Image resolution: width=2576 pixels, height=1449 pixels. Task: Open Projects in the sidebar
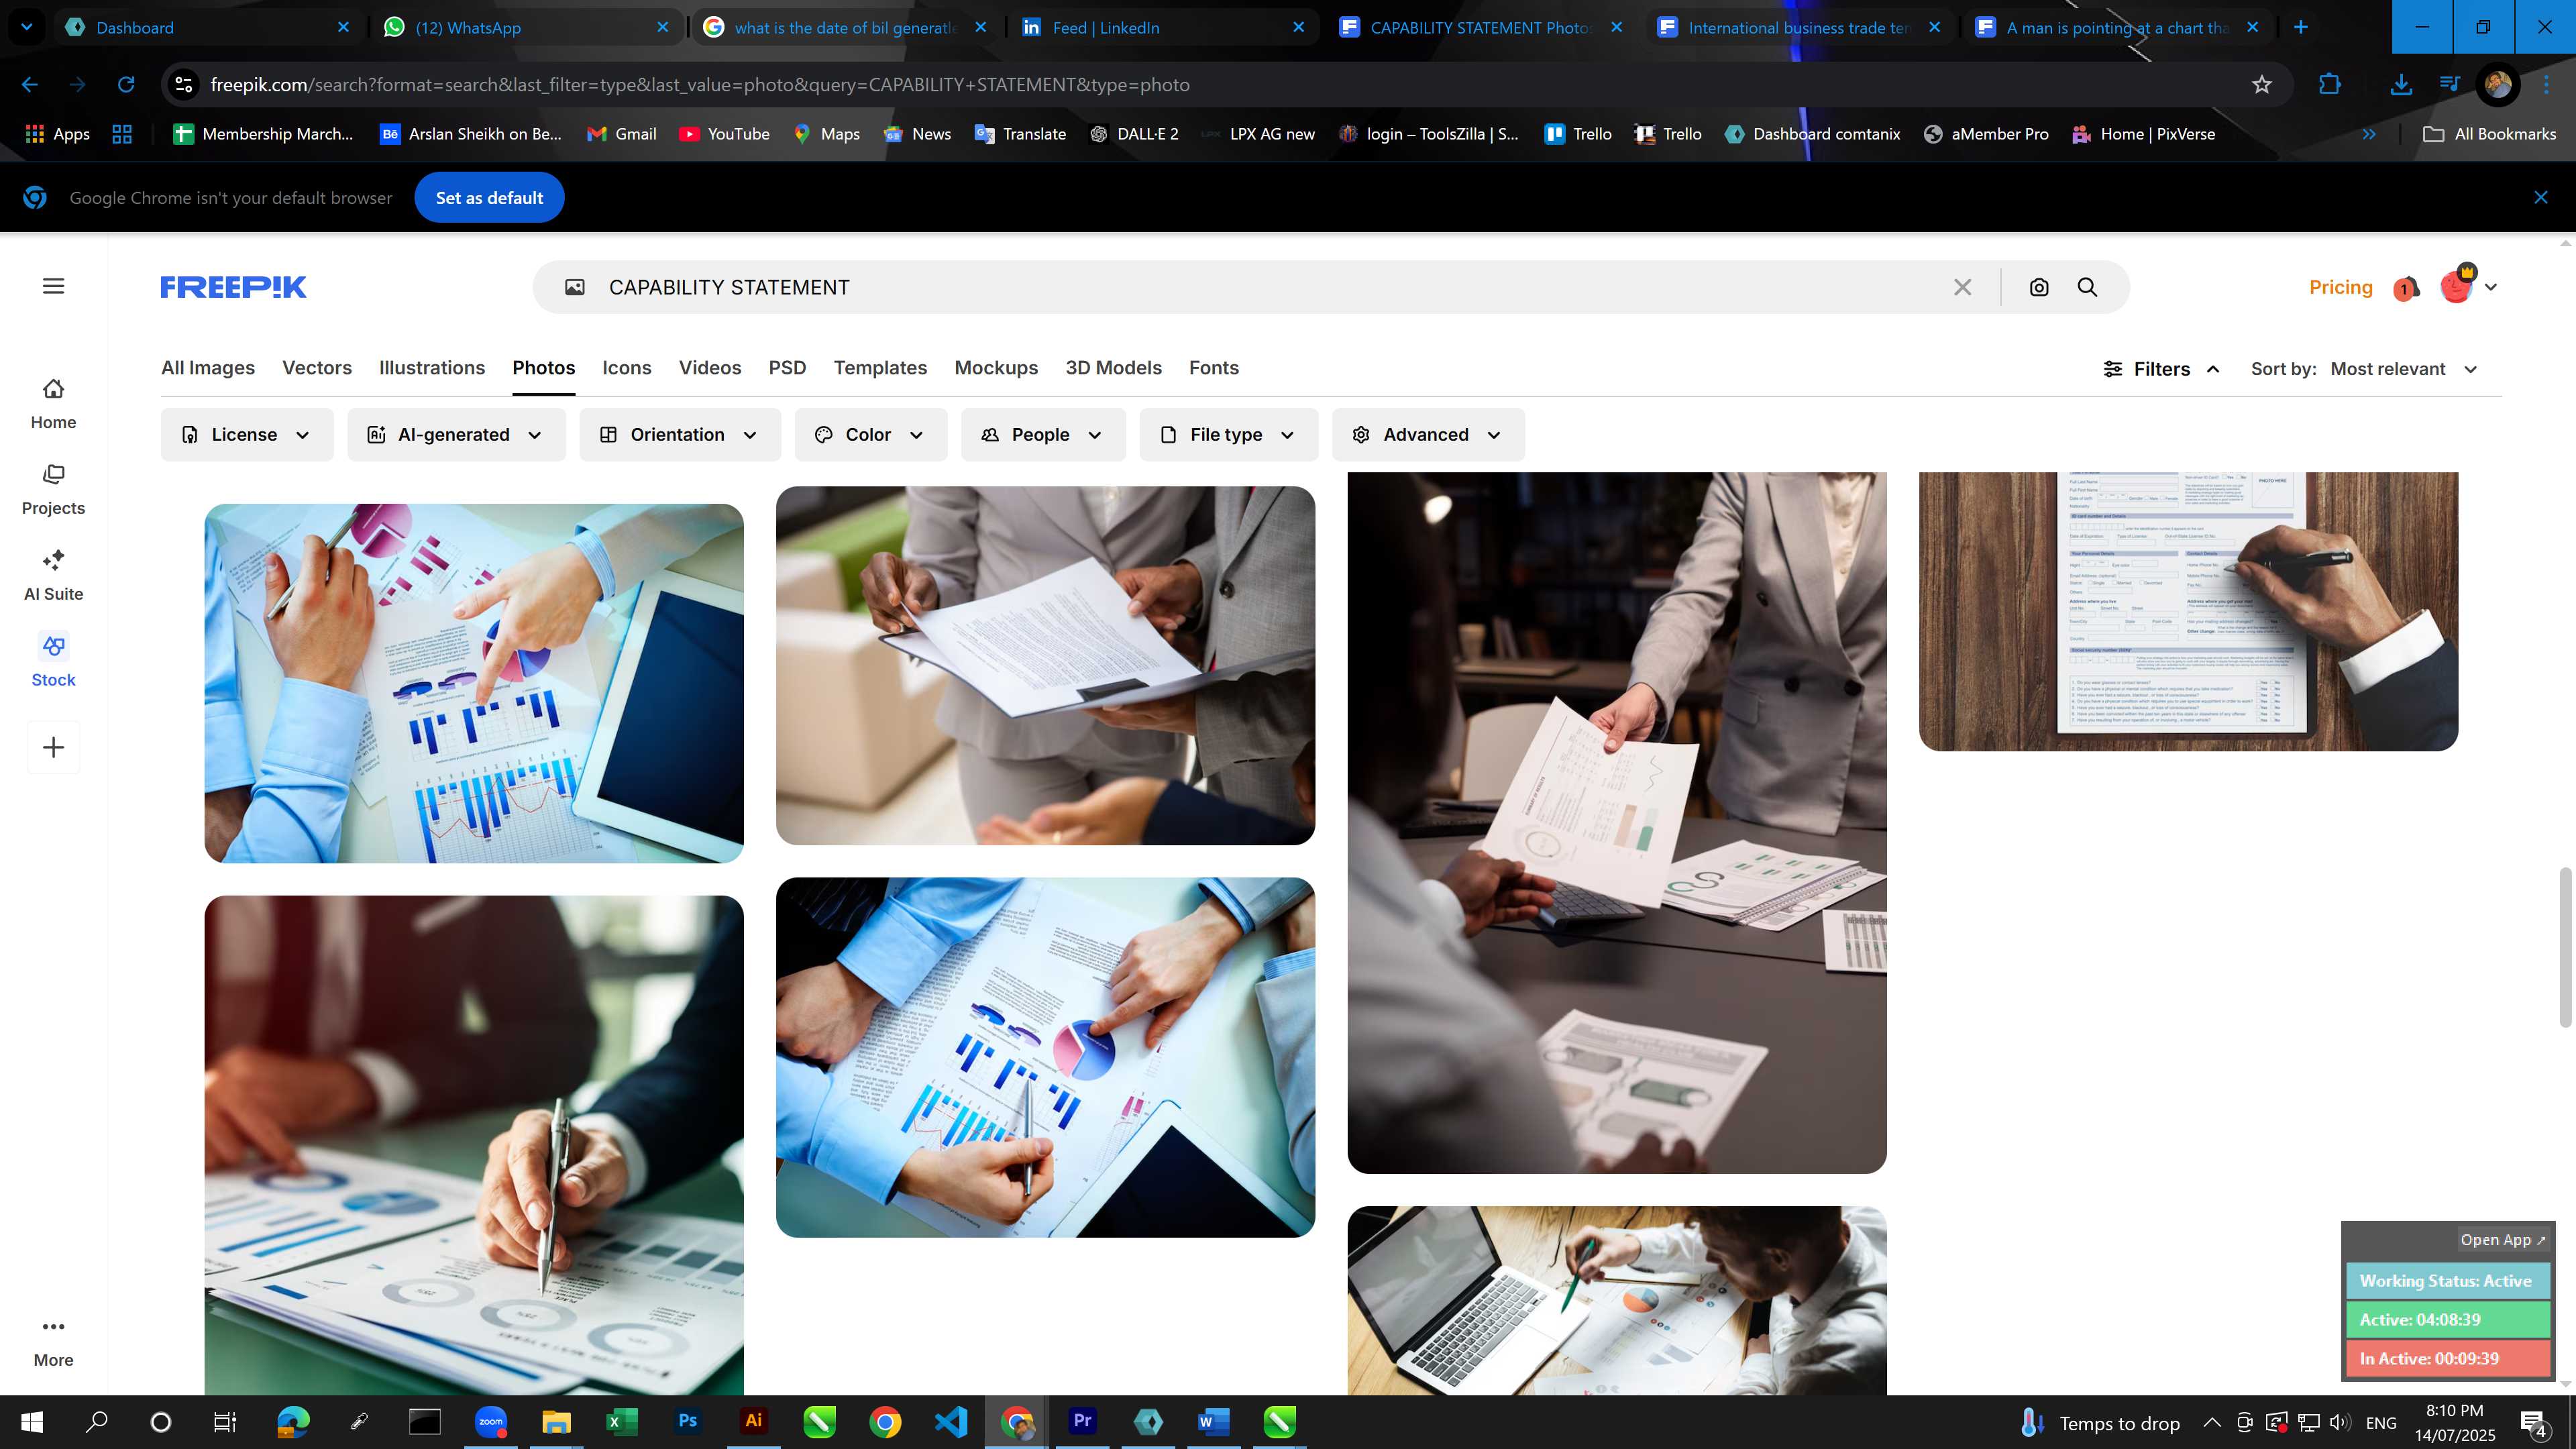coord(53,490)
